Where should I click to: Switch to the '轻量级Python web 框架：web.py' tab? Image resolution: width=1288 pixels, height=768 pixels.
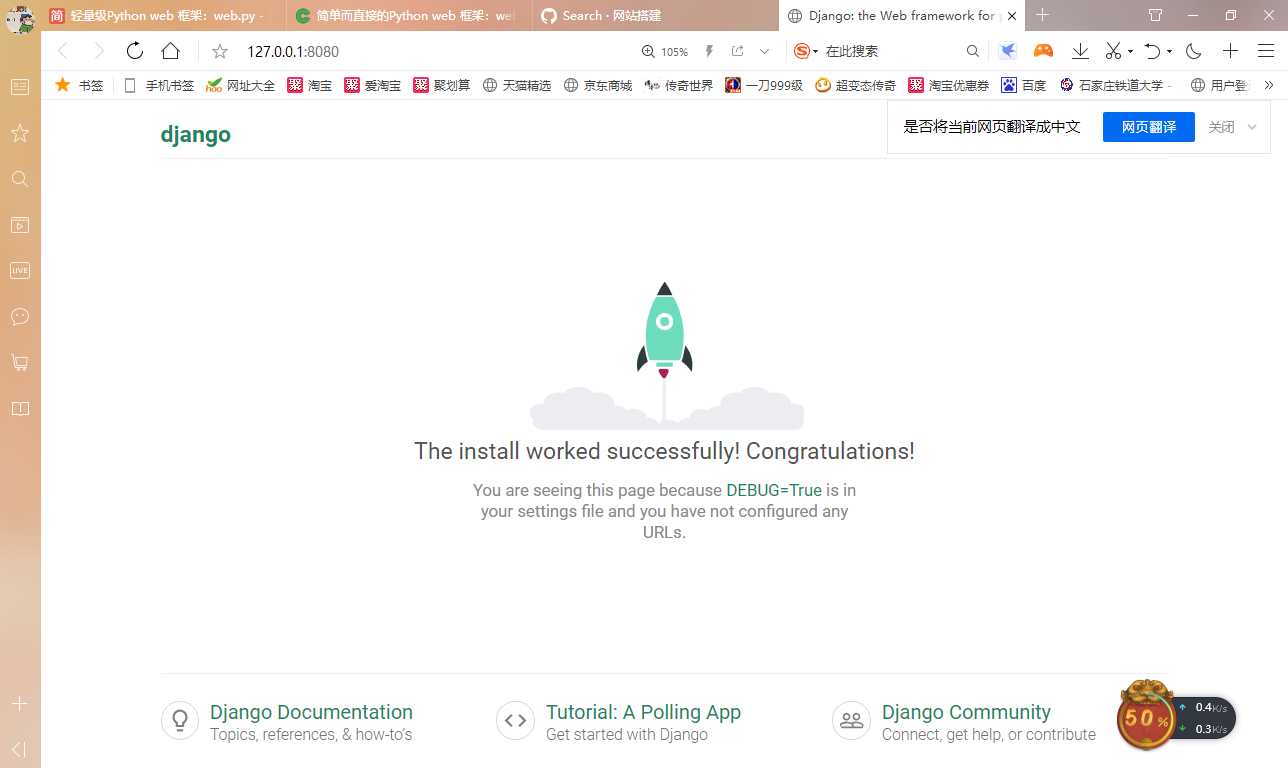click(163, 16)
